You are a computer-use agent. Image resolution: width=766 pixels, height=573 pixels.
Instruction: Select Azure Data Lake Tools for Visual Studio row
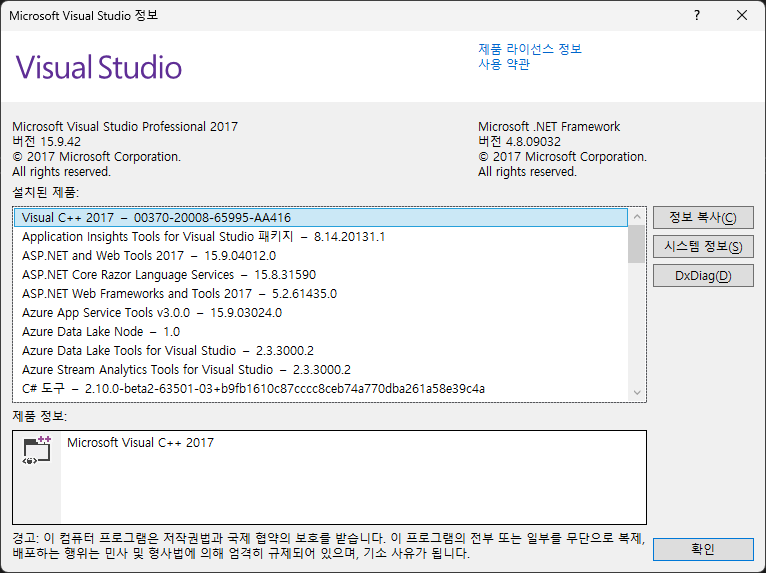[321, 351]
